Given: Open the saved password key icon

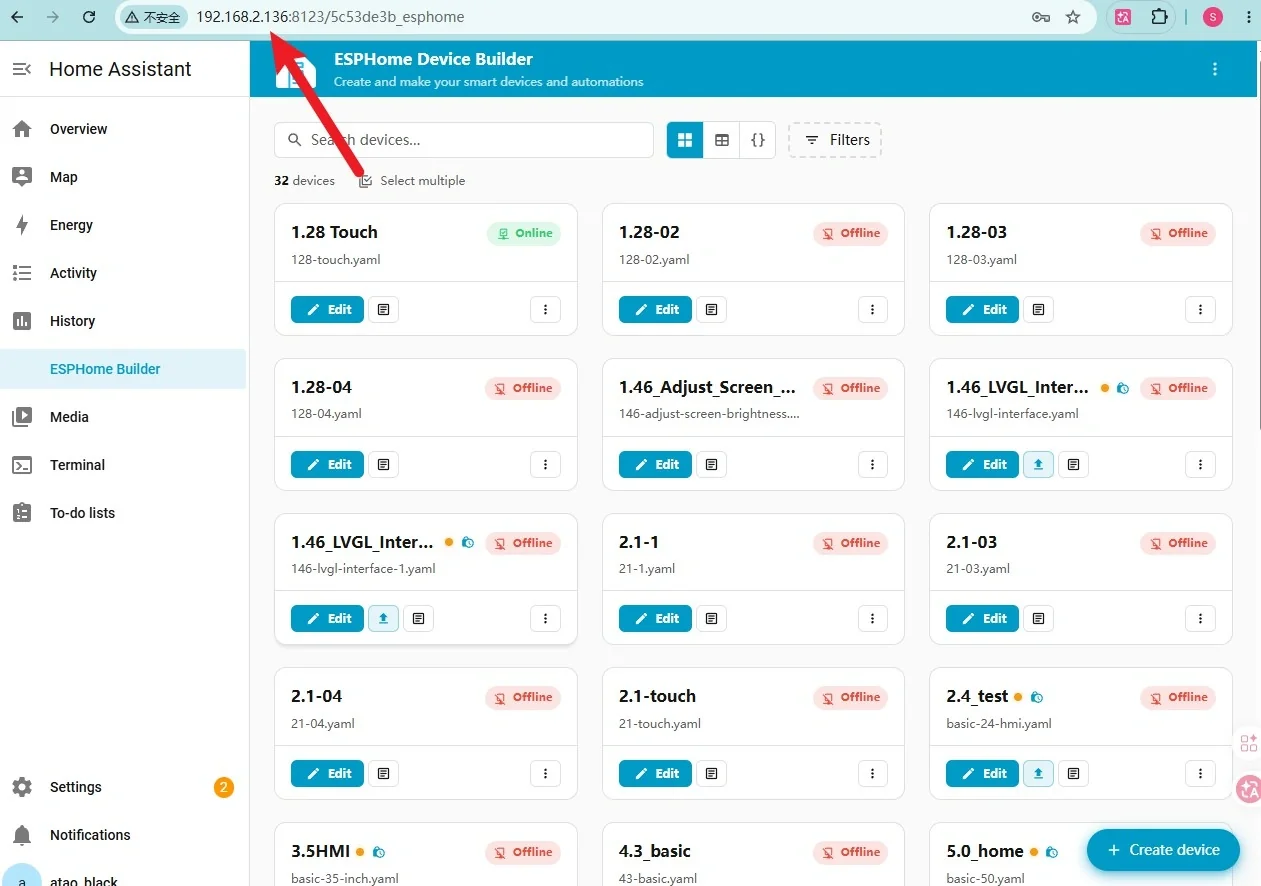Looking at the screenshot, I should 1041,17.
